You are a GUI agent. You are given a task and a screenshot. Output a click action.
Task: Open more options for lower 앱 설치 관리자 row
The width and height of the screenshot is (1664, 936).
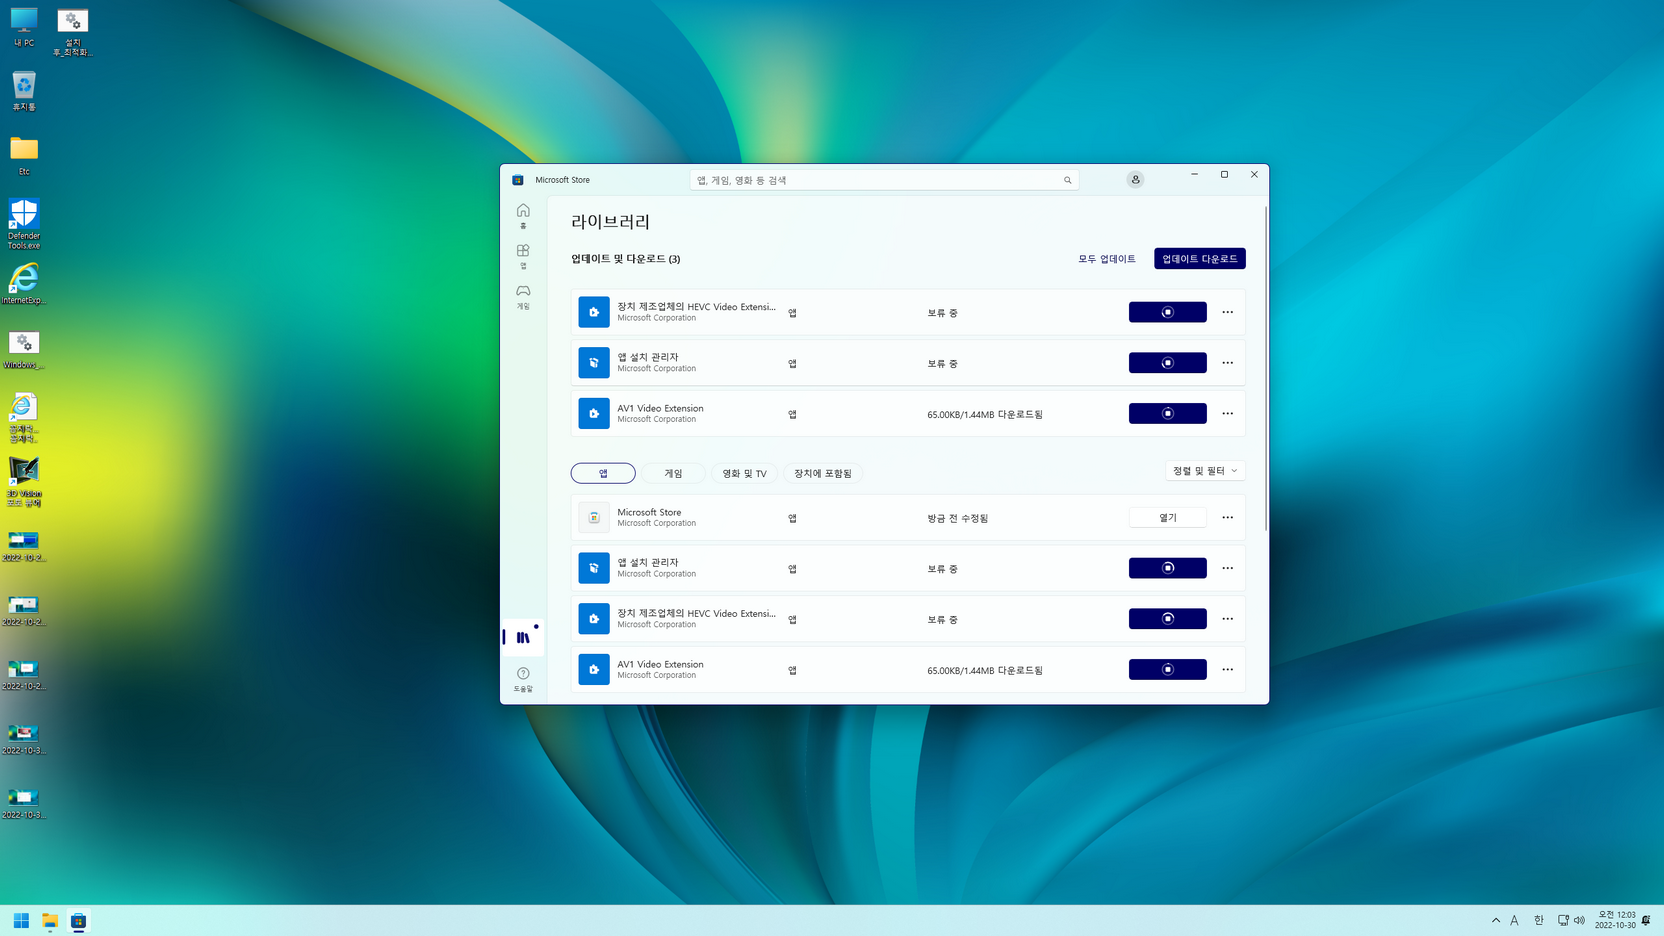coord(1227,568)
